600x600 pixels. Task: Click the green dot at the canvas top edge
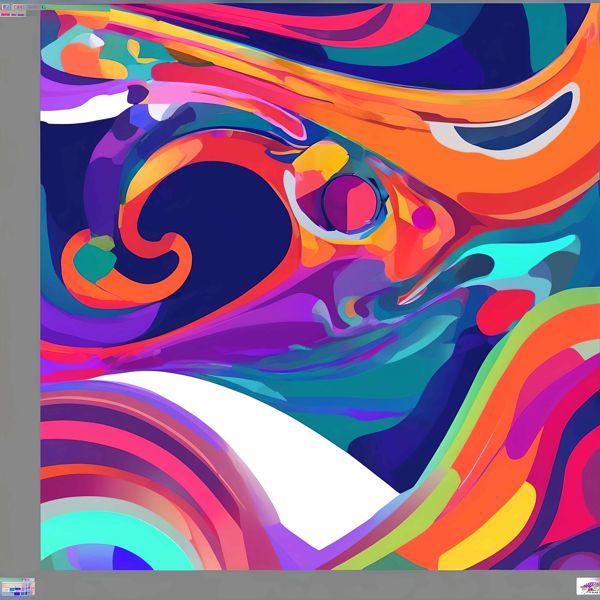[43, 7]
